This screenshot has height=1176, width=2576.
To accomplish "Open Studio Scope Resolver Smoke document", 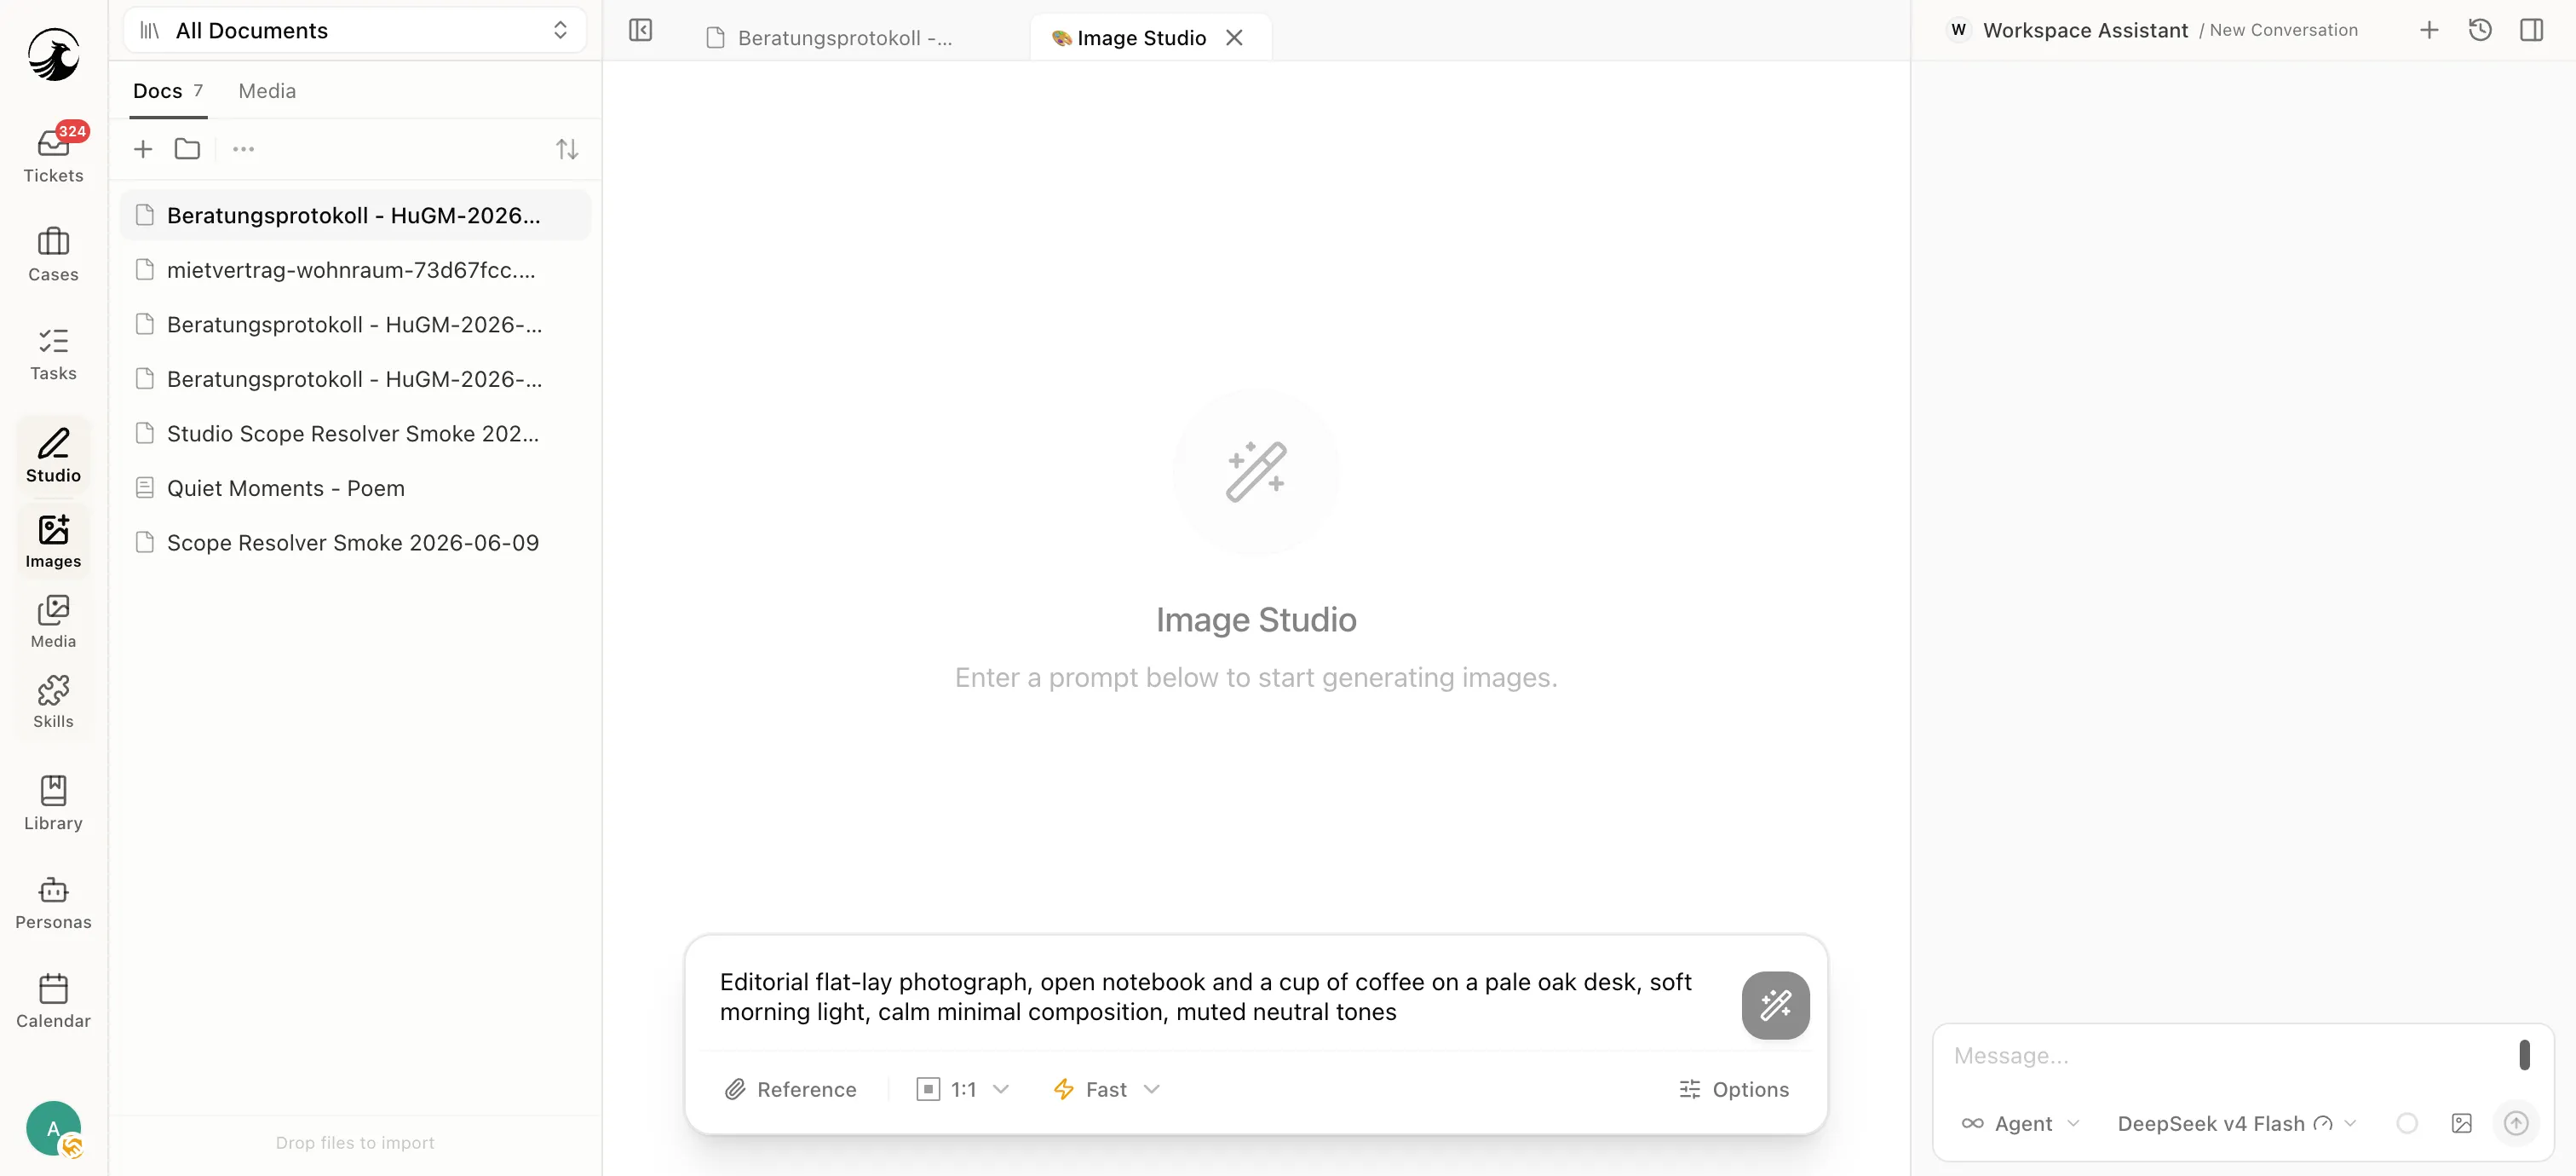I will pyautogui.click(x=355, y=433).
